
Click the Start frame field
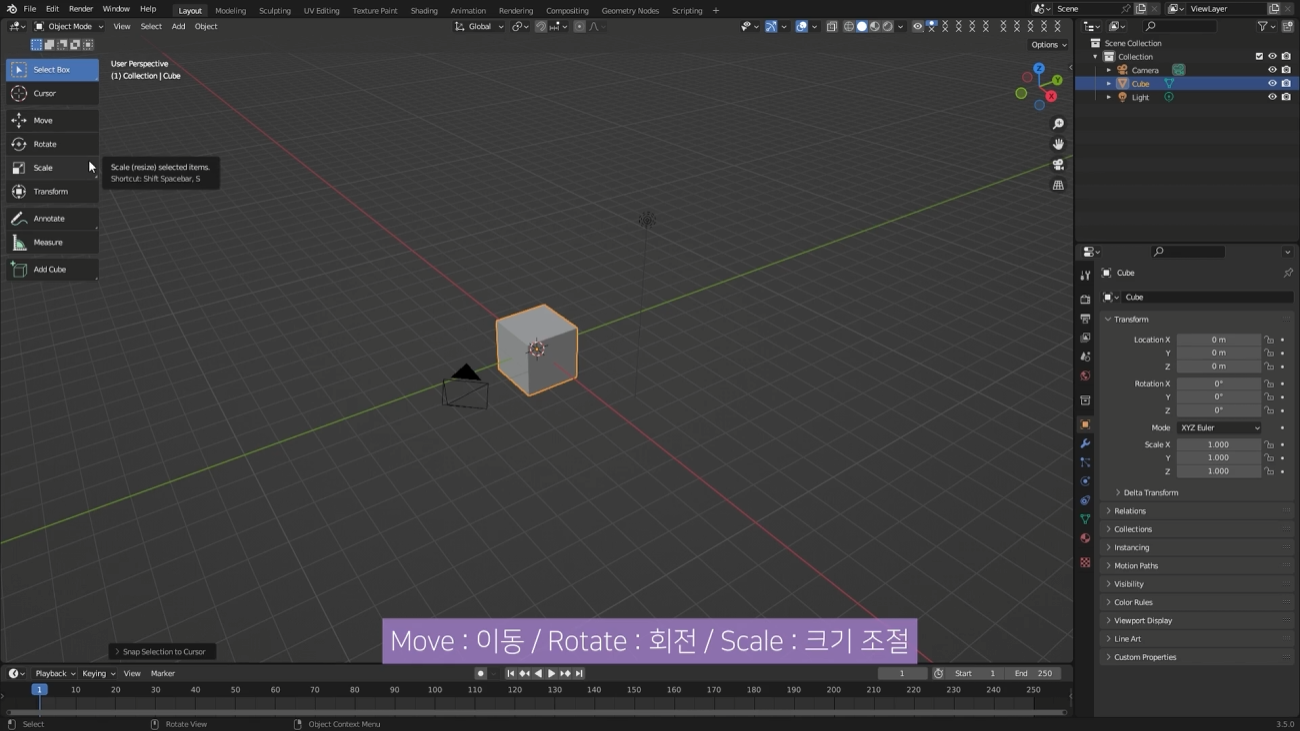pyautogui.click(x=975, y=674)
